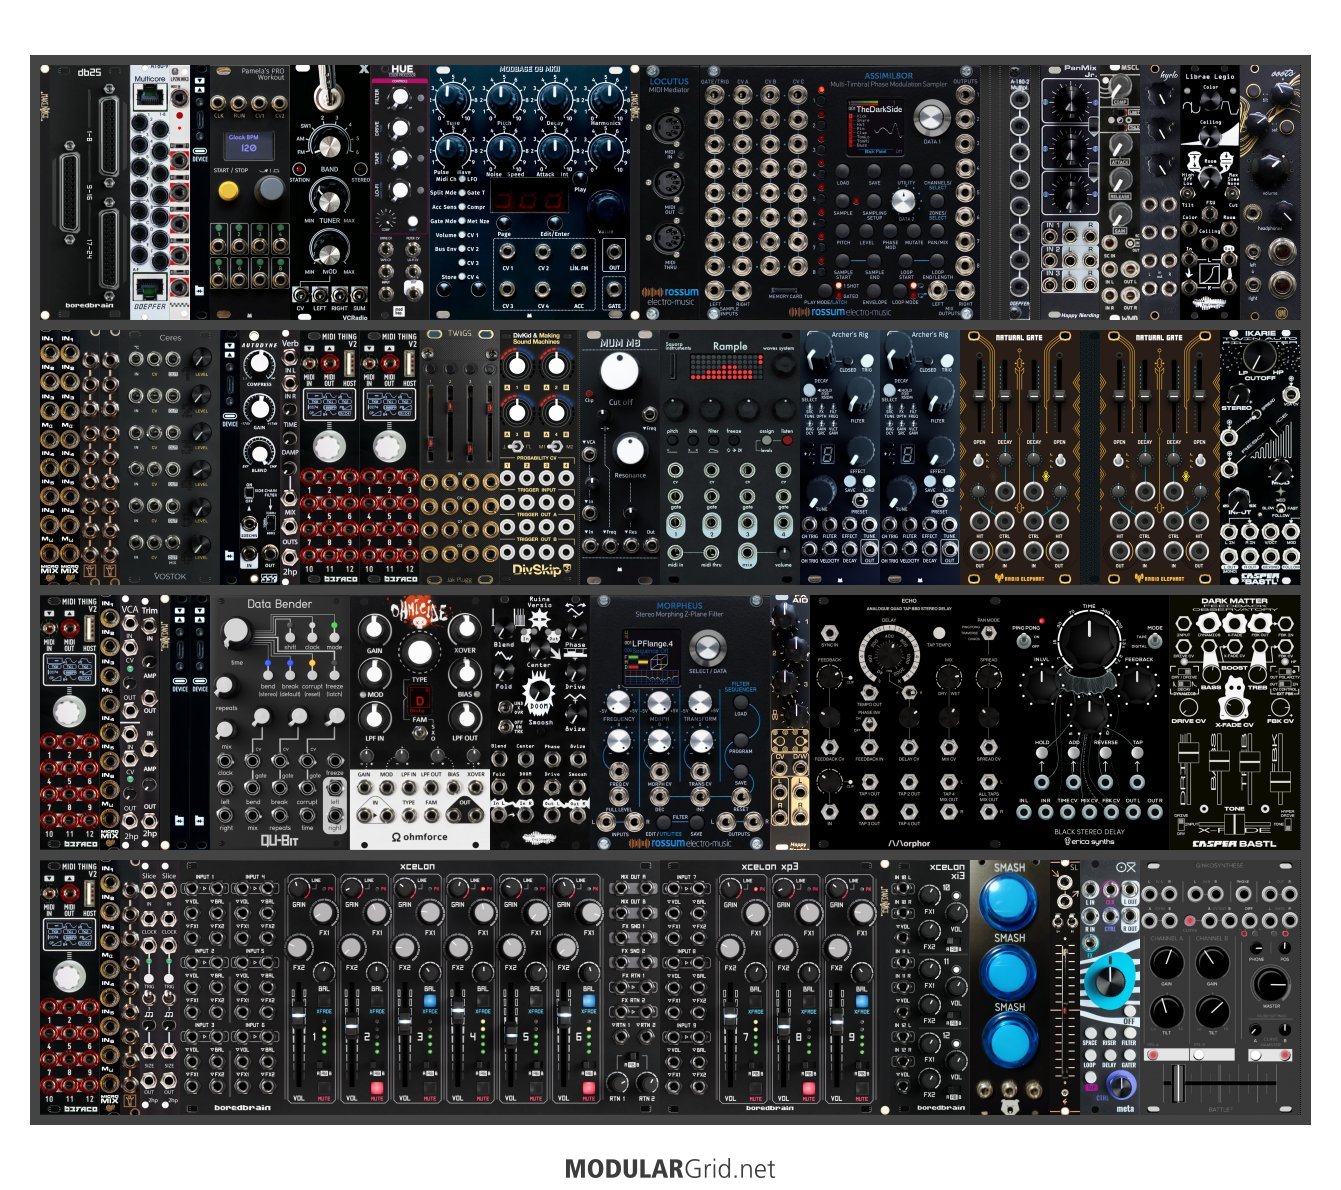Click the LOAD button on Assimil8or
Image resolution: width=1341 pixels, height=1190 pixels.
844,172
